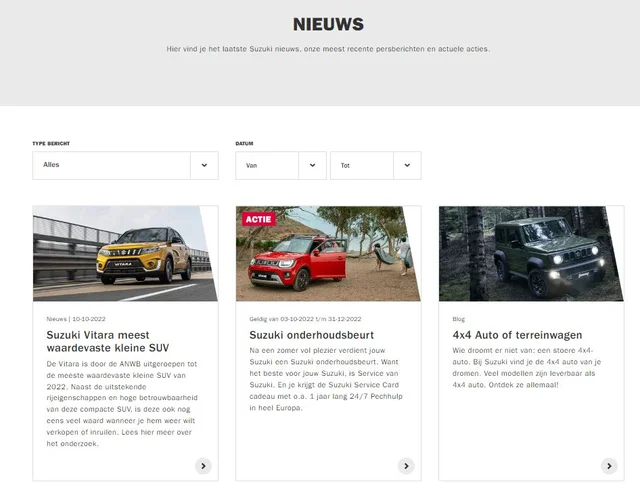This screenshot has width=640, height=486.
Task: Open the red Suzuki Ignis beach image
Action: [x=328, y=253]
